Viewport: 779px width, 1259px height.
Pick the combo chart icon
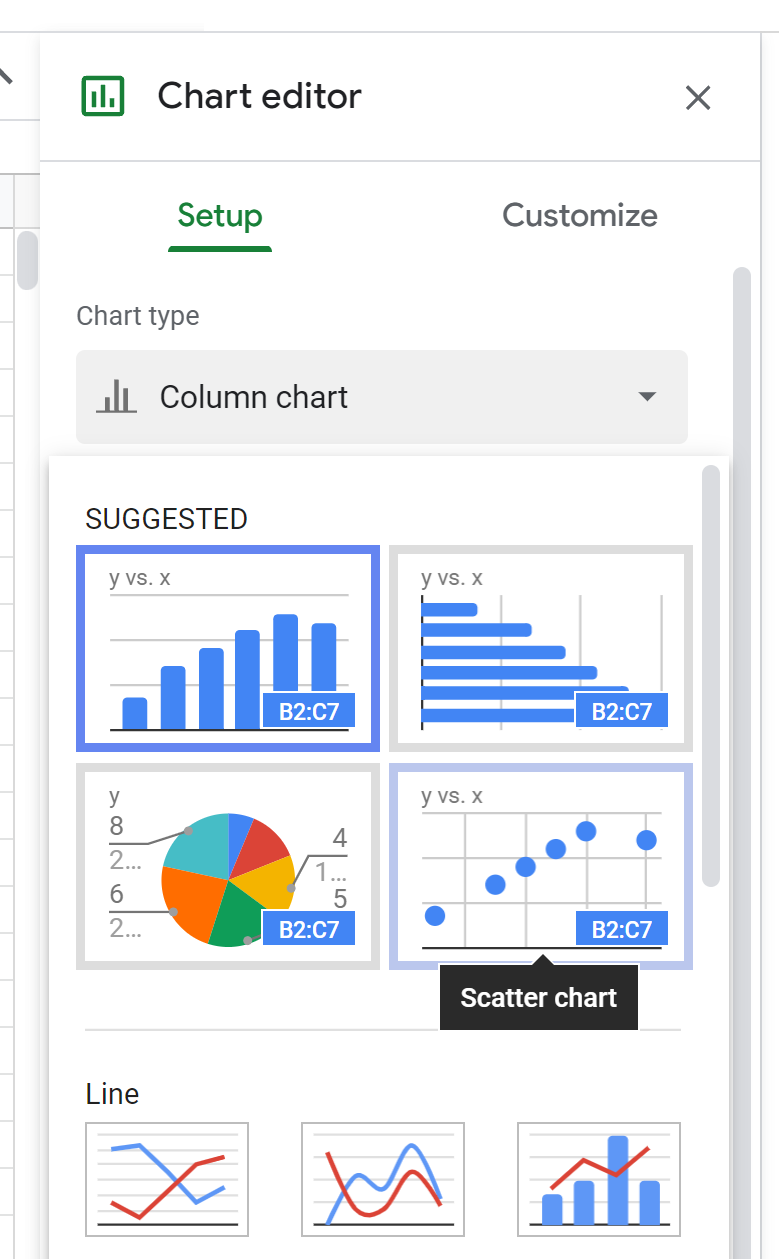click(599, 1179)
